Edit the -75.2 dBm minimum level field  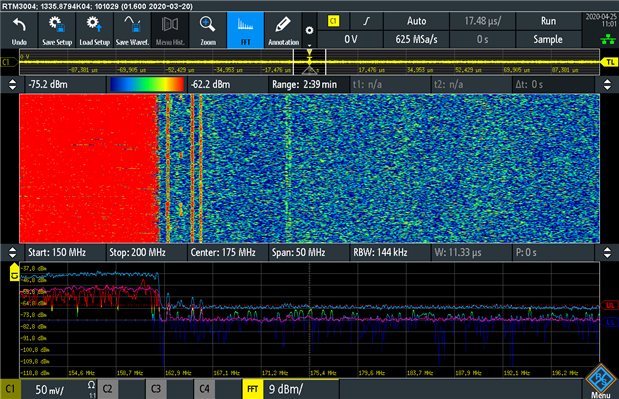(65, 84)
